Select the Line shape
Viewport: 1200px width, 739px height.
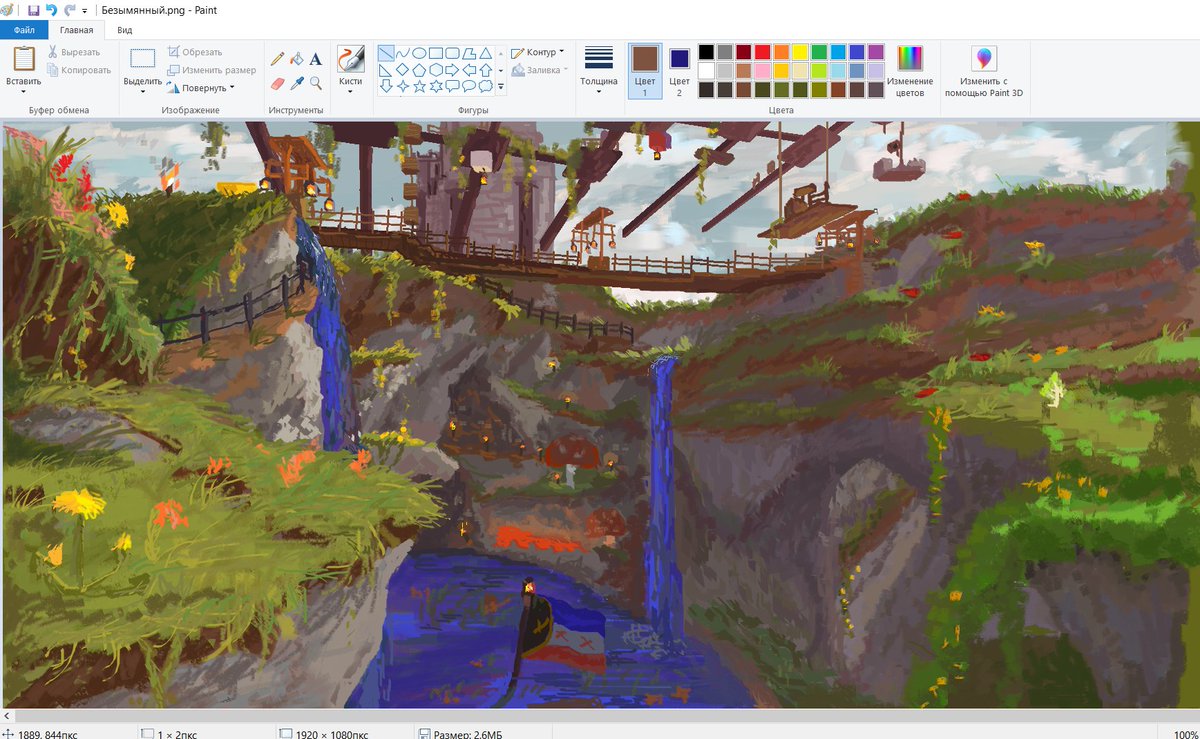tap(386, 53)
